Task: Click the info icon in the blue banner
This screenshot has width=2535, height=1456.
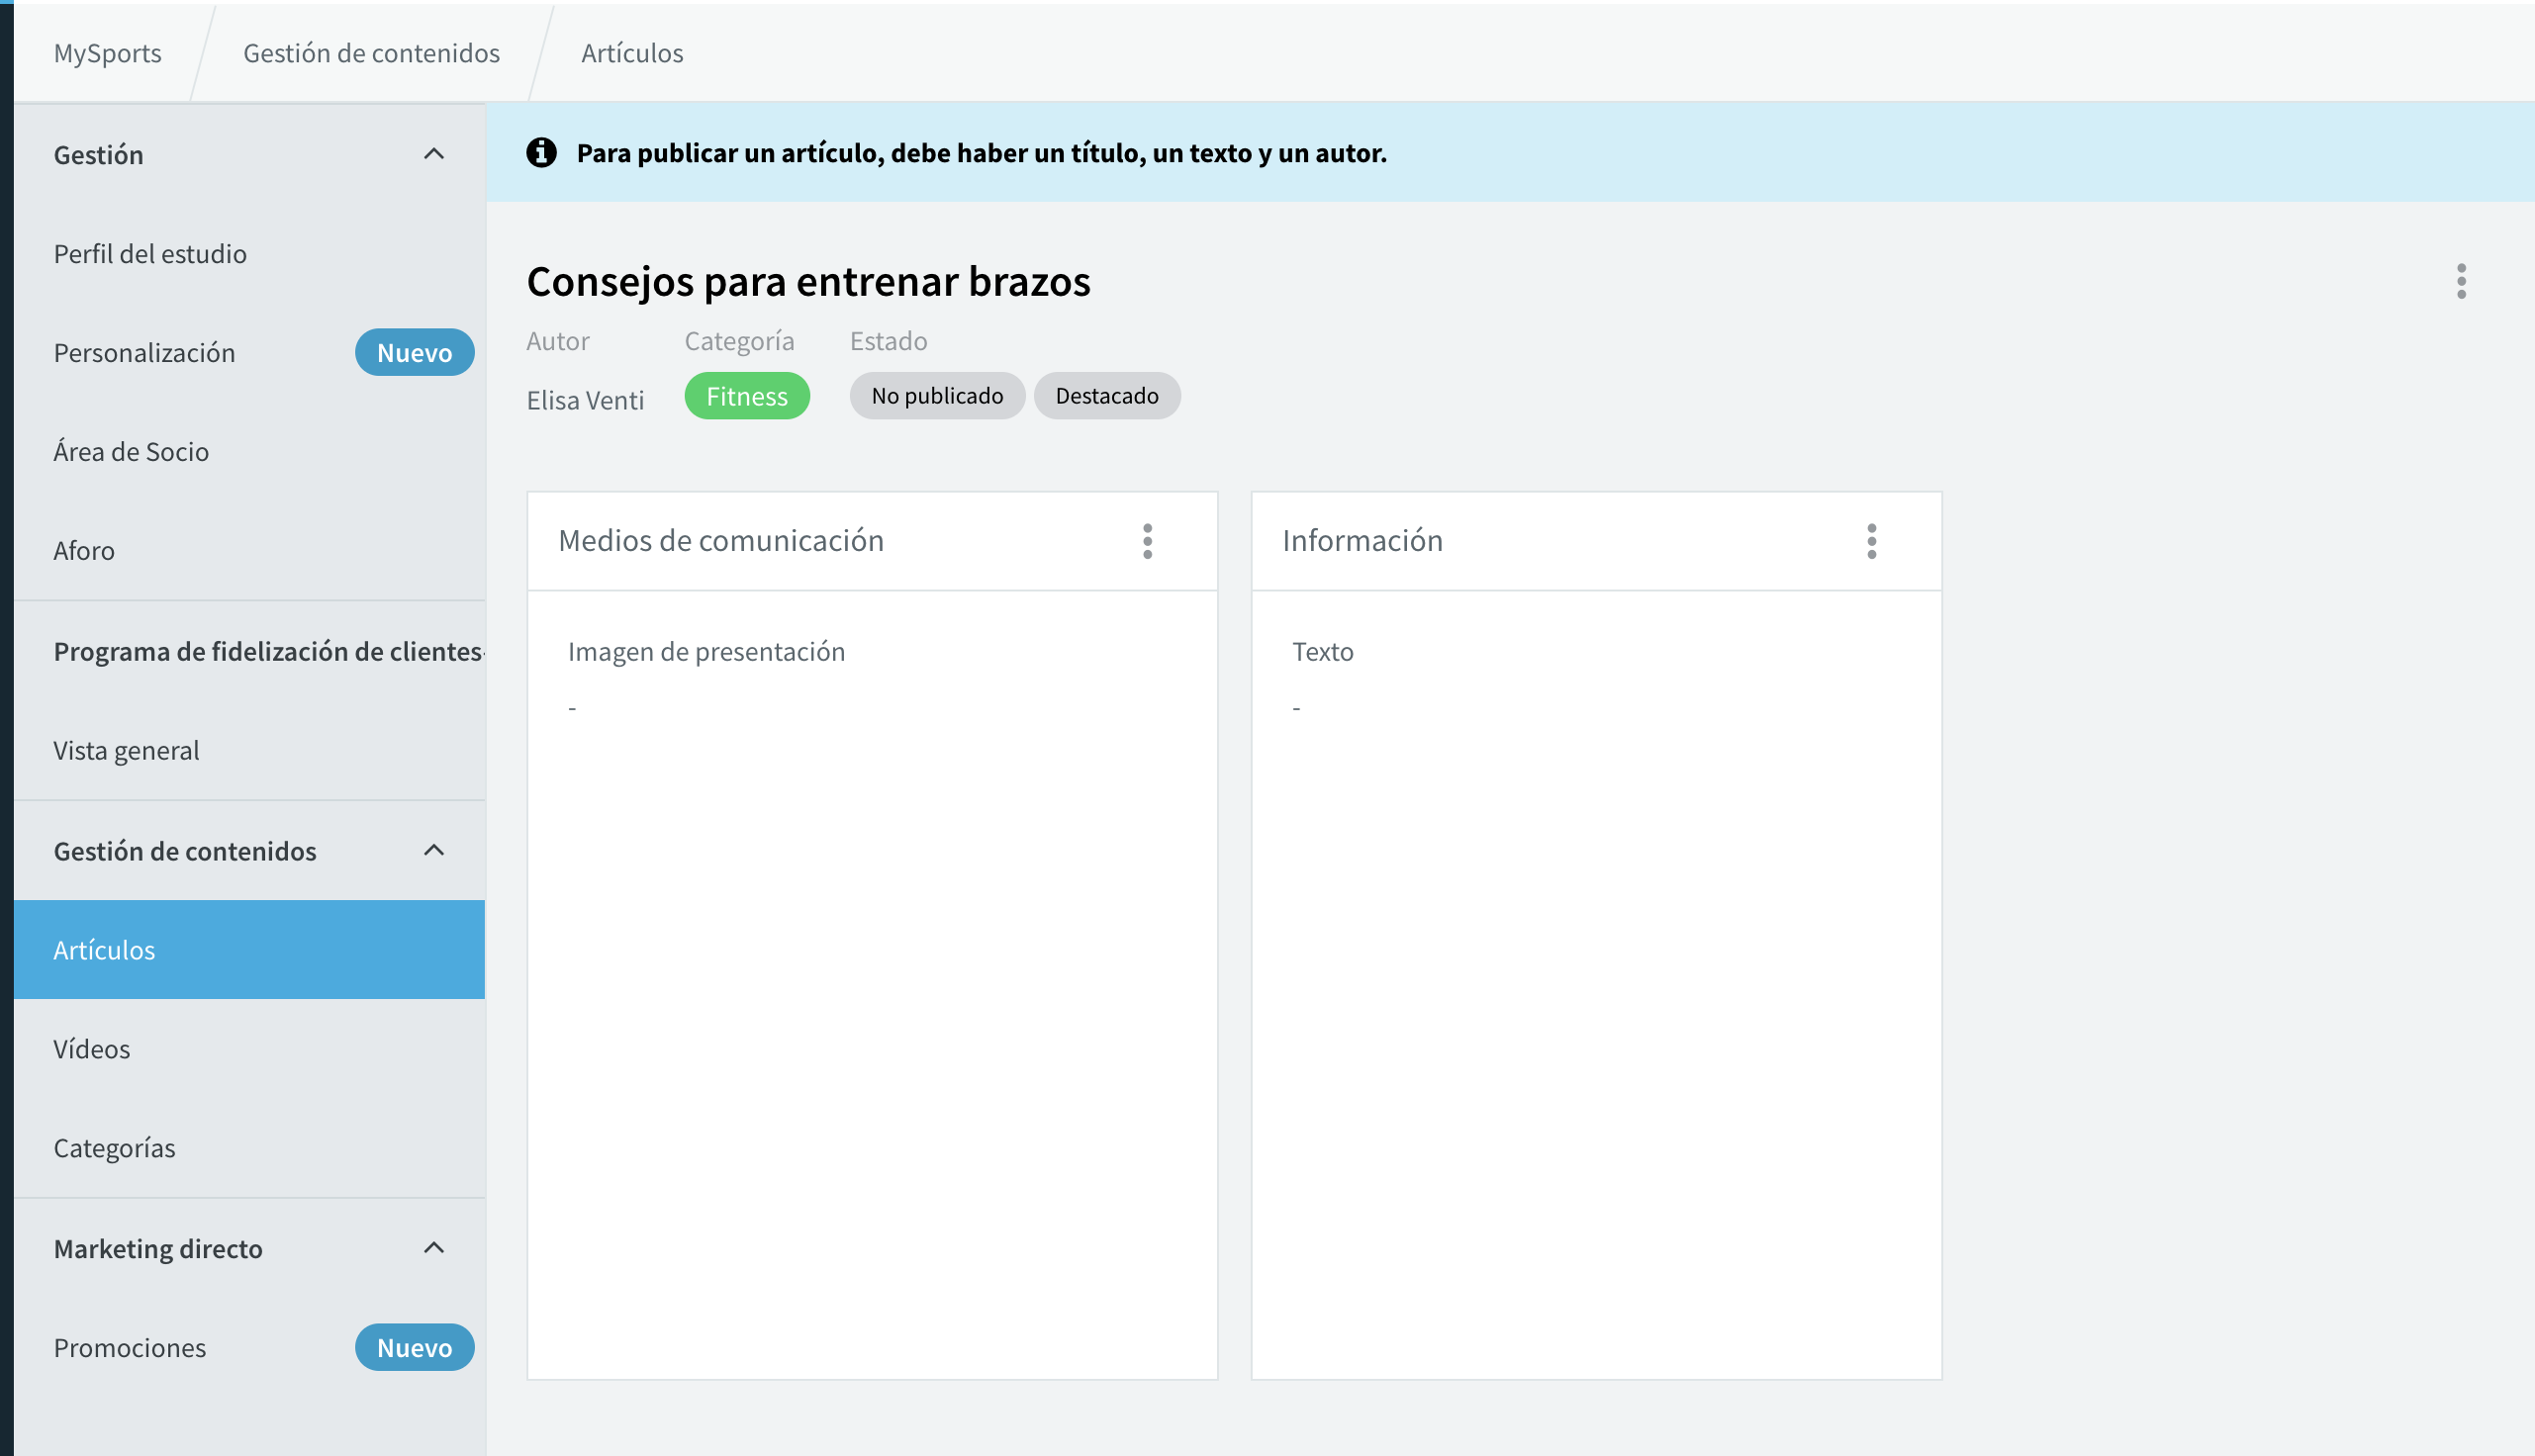Action: coord(541,152)
